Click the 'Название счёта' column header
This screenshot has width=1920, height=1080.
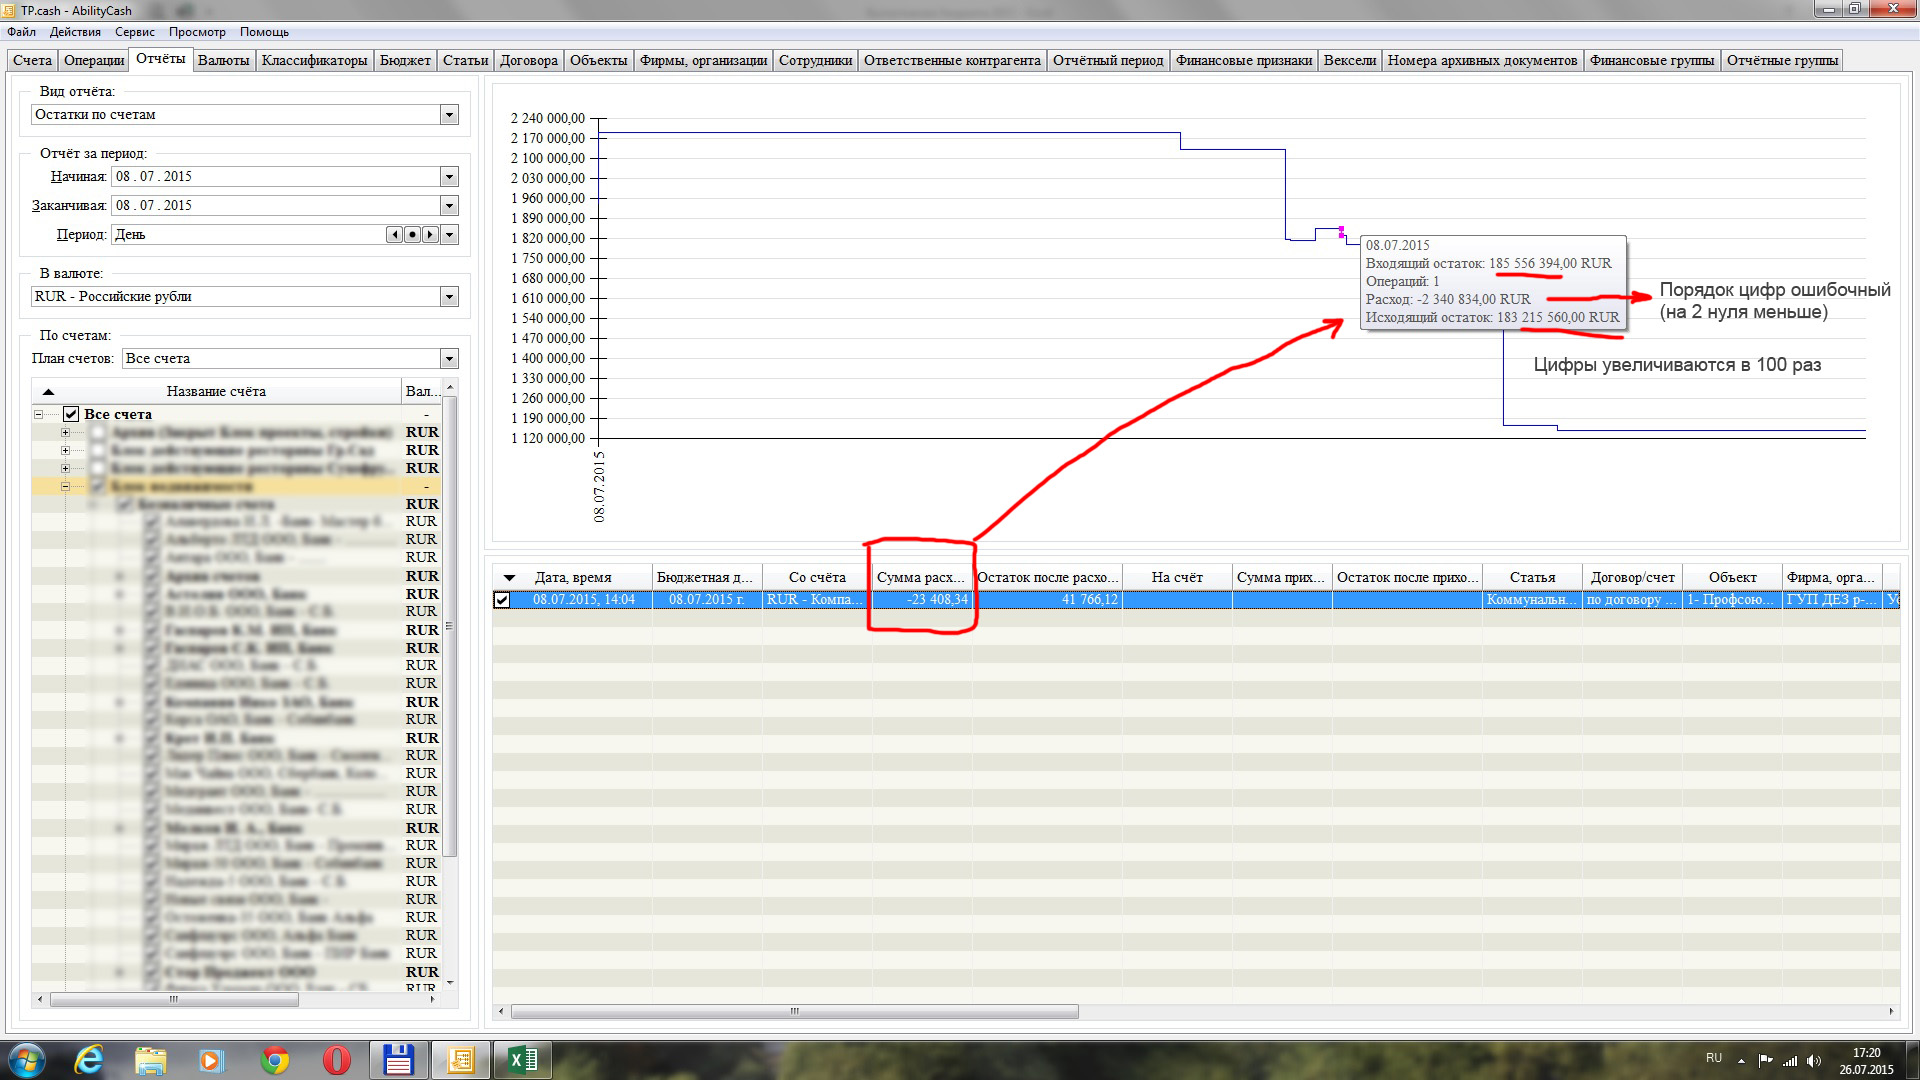216,391
